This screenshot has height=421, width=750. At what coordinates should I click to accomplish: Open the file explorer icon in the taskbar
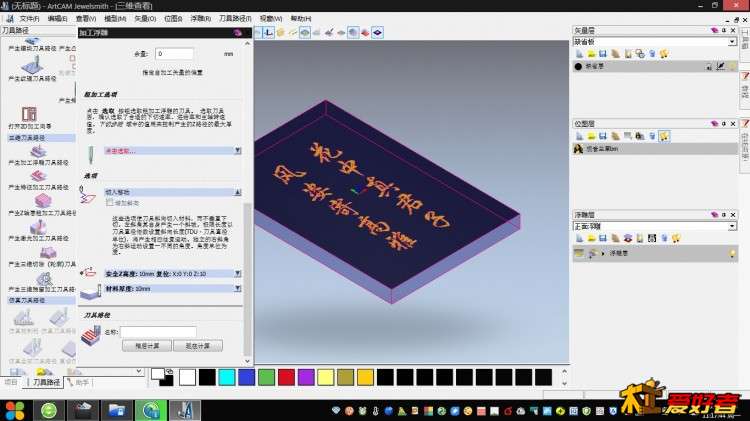click(x=116, y=410)
